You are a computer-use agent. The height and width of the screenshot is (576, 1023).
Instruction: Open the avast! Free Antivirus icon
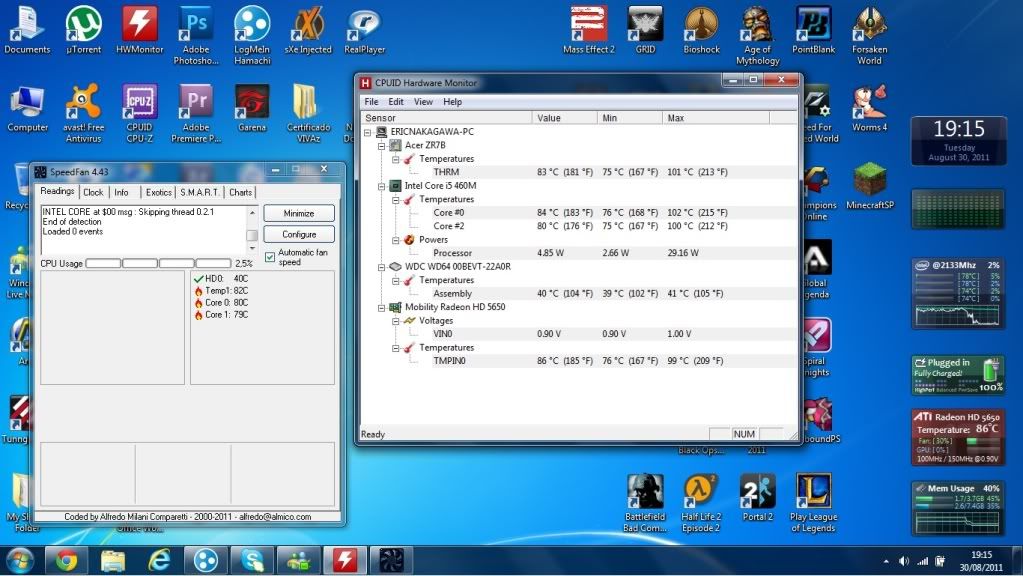tap(84, 113)
